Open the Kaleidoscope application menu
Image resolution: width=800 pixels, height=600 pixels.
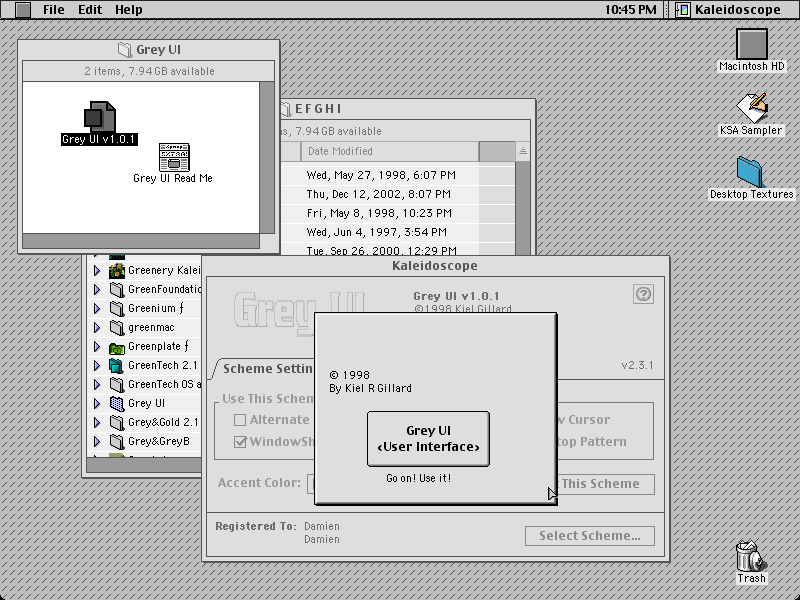point(730,10)
